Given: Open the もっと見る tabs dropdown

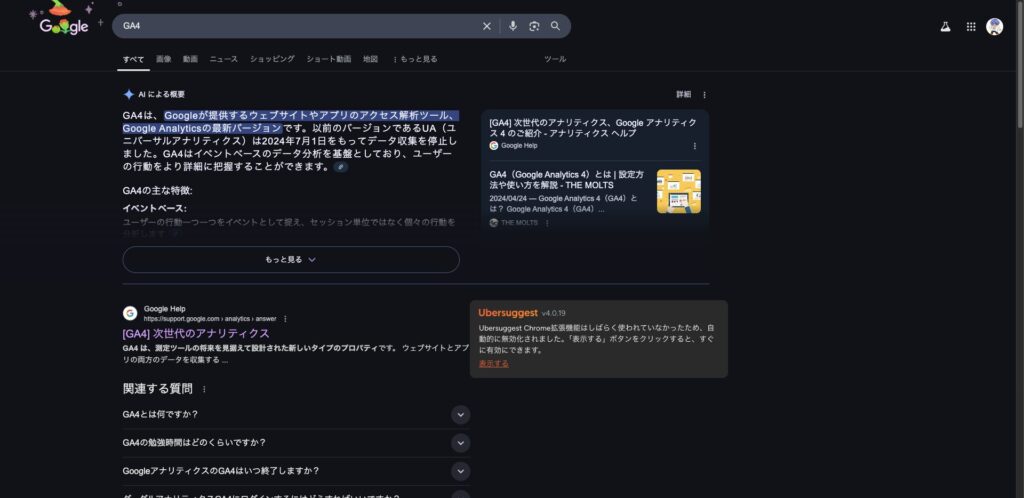Looking at the screenshot, I should tap(415, 59).
